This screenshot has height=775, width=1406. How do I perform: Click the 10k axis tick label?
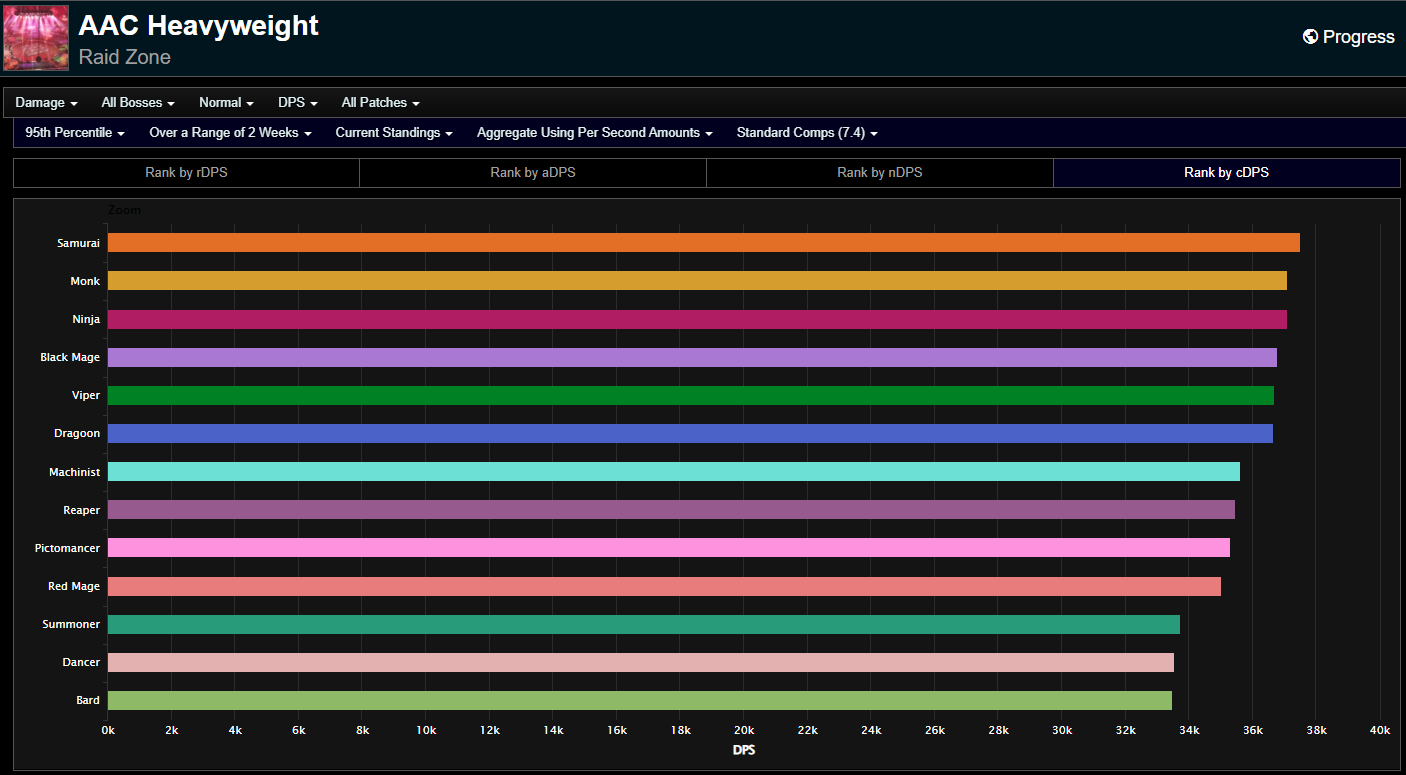(426, 731)
